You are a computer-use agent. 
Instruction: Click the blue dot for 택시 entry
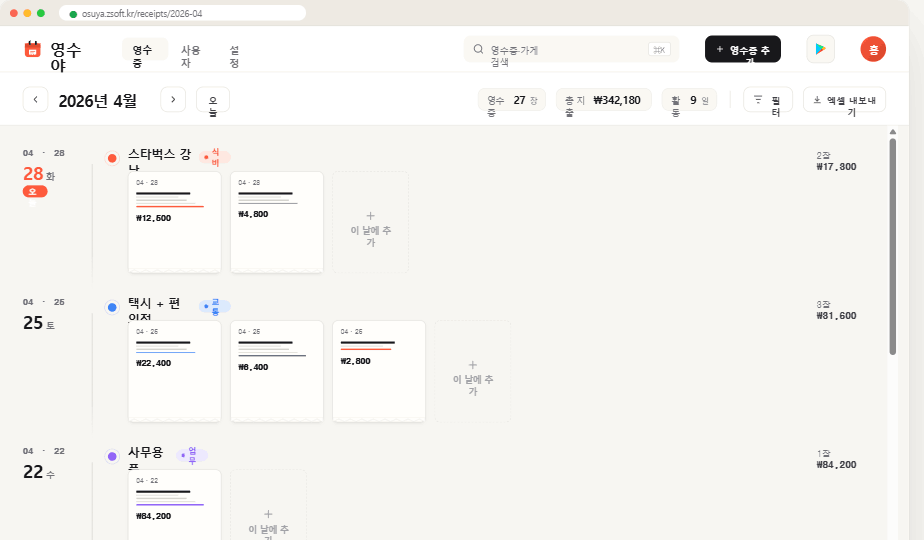112,307
